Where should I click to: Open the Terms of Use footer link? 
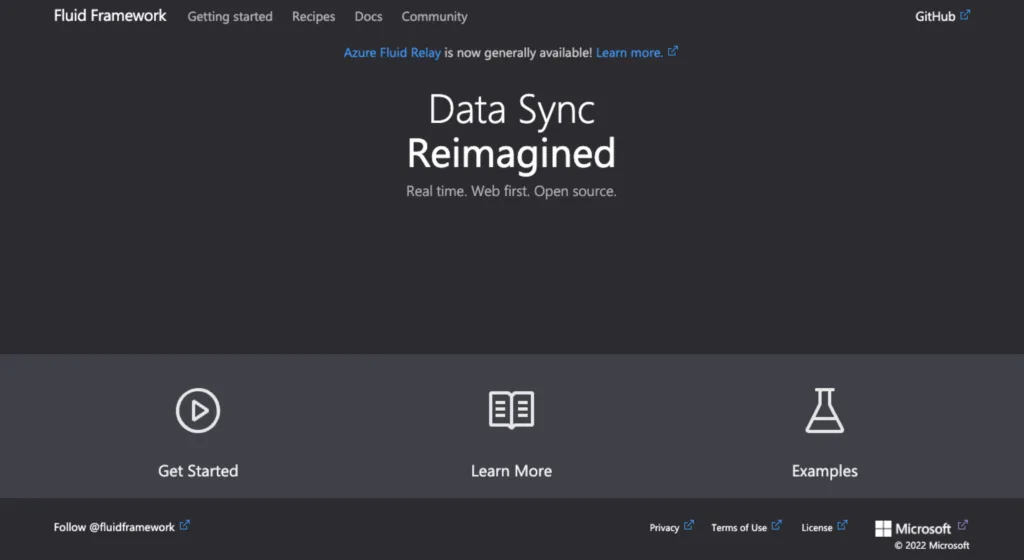739,528
